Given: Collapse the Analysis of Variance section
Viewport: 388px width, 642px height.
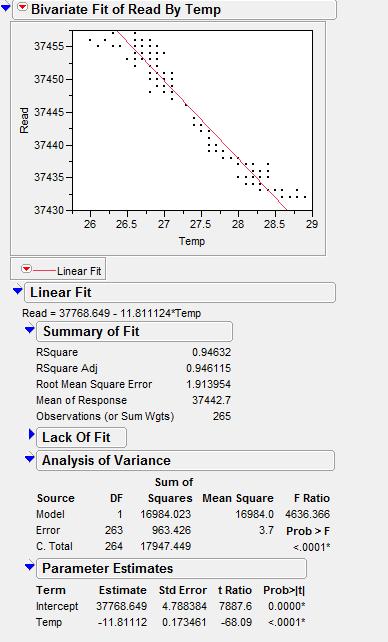Looking at the screenshot, I should tap(29, 459).
